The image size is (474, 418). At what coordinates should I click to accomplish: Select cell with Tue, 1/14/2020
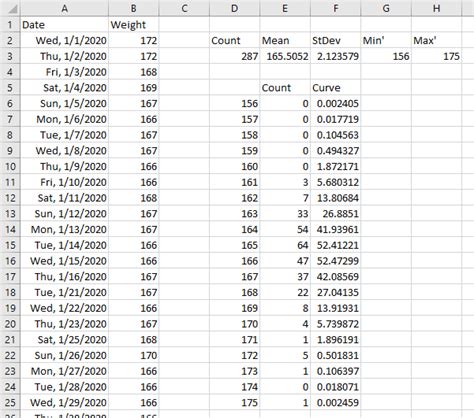click(x=64, y=245)
